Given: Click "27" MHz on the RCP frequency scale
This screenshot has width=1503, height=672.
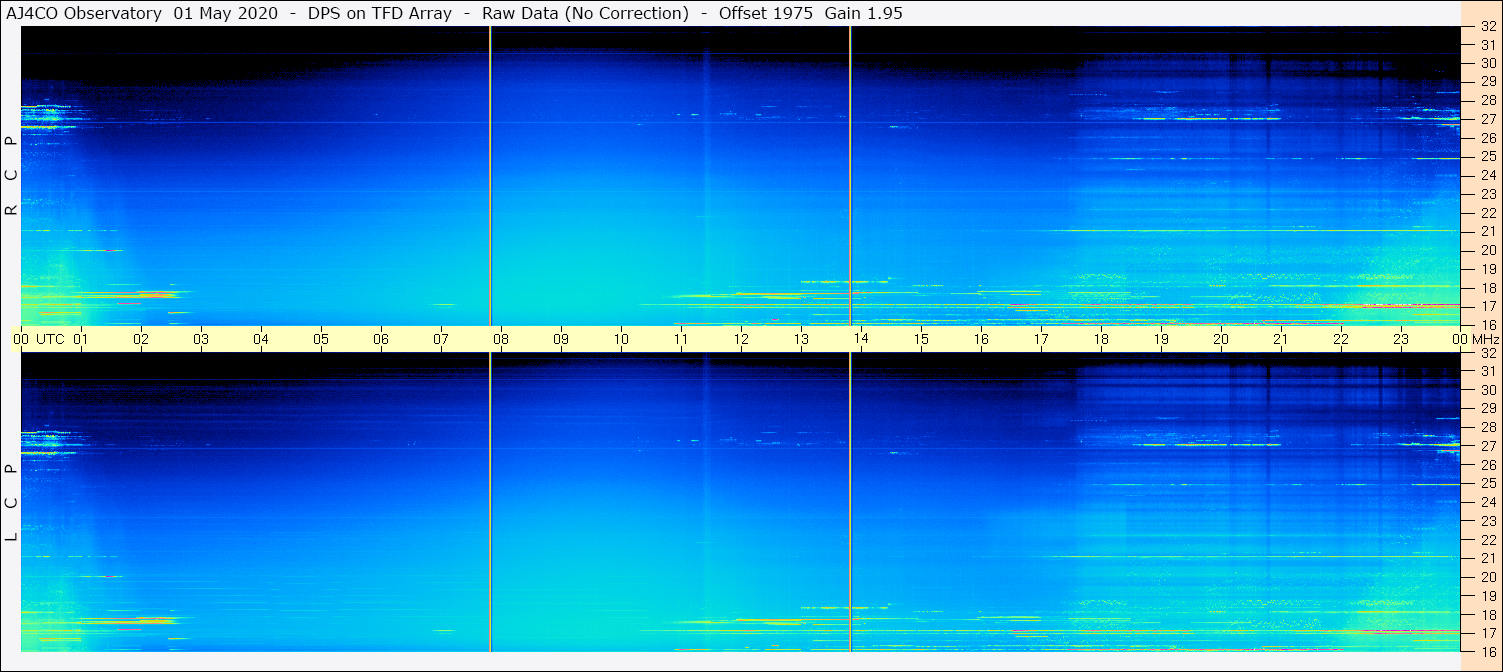Looking at the screenshot, I should click(1487, 119).
